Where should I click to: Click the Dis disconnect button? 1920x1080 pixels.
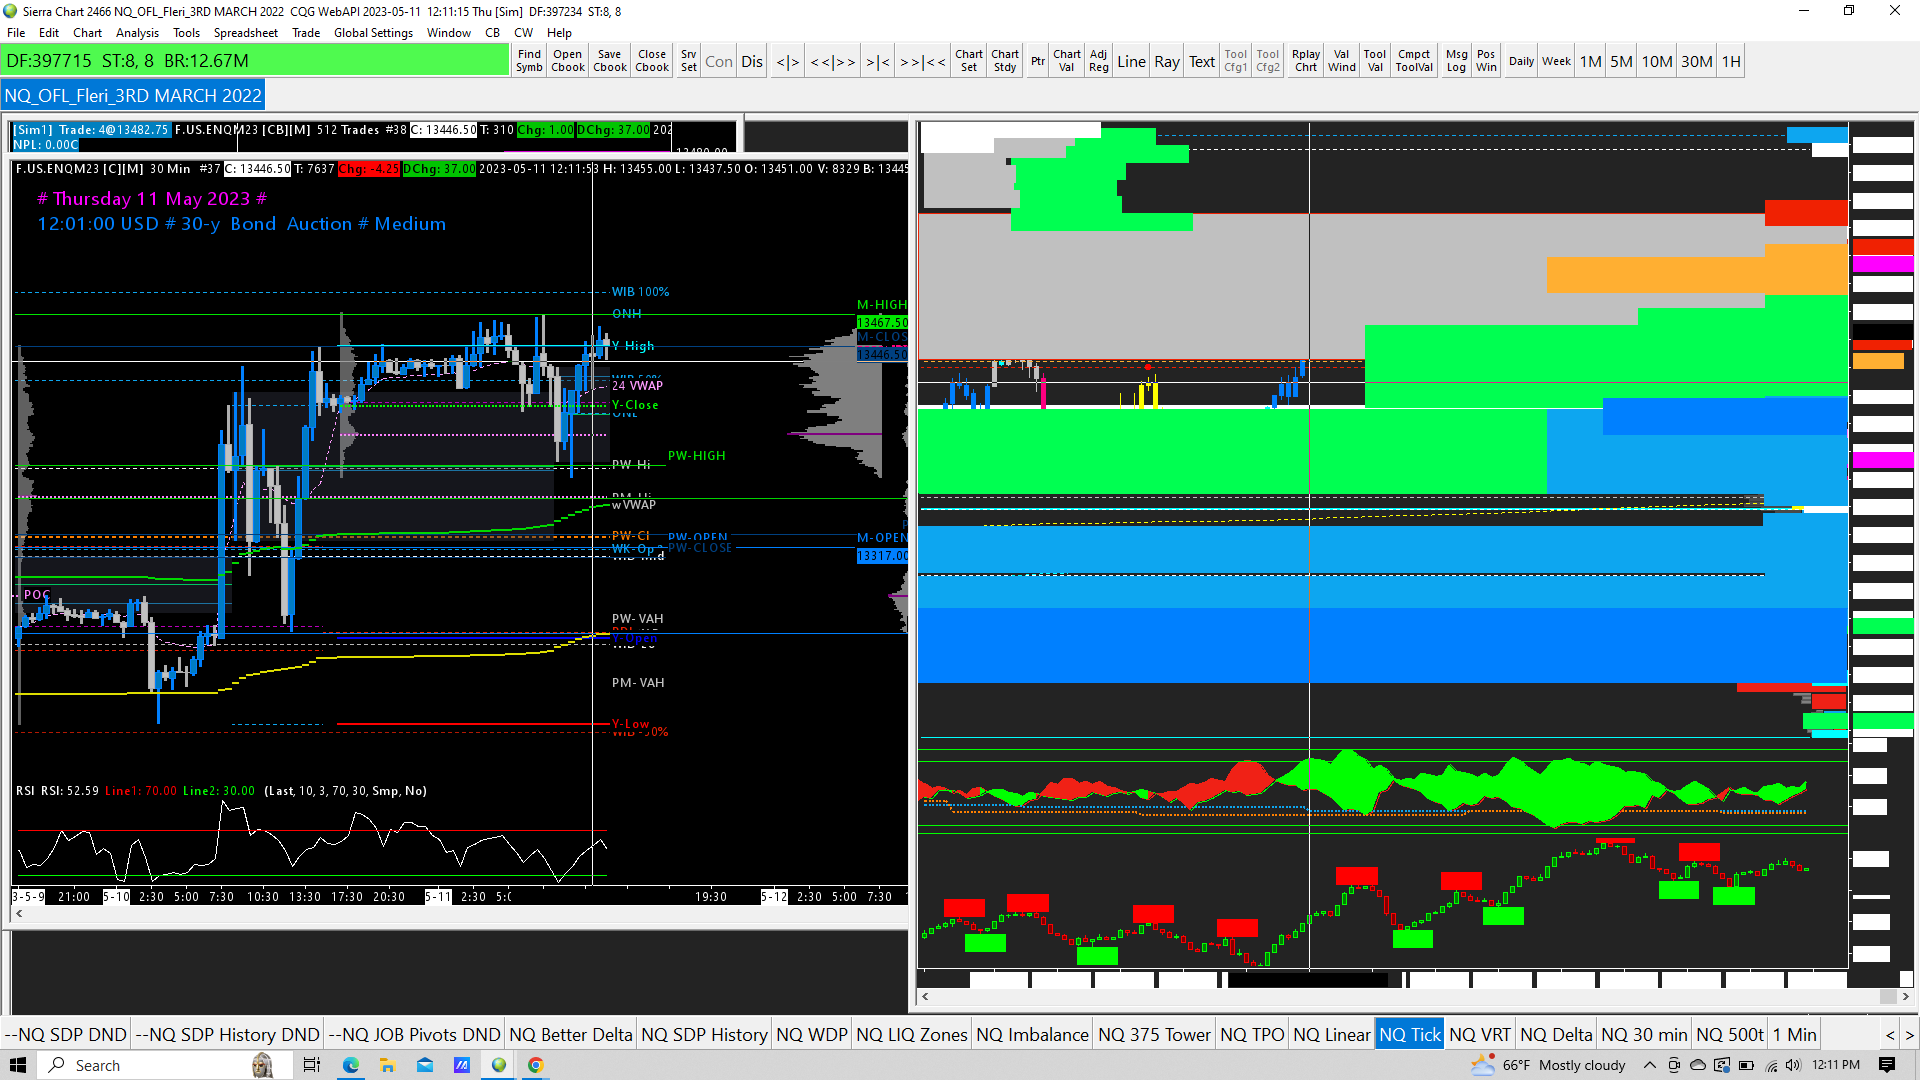click(752, 61)
